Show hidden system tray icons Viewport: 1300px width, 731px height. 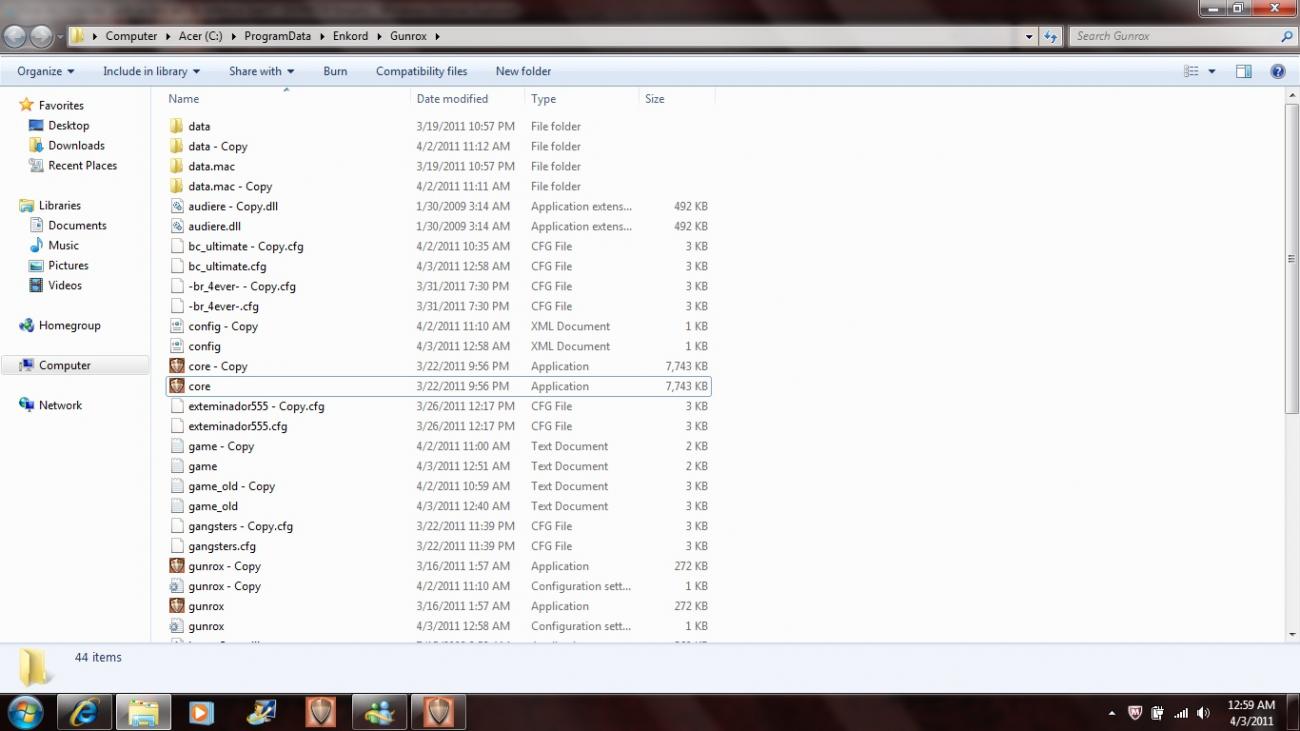pyautogui.click(x=1112, y=713)
